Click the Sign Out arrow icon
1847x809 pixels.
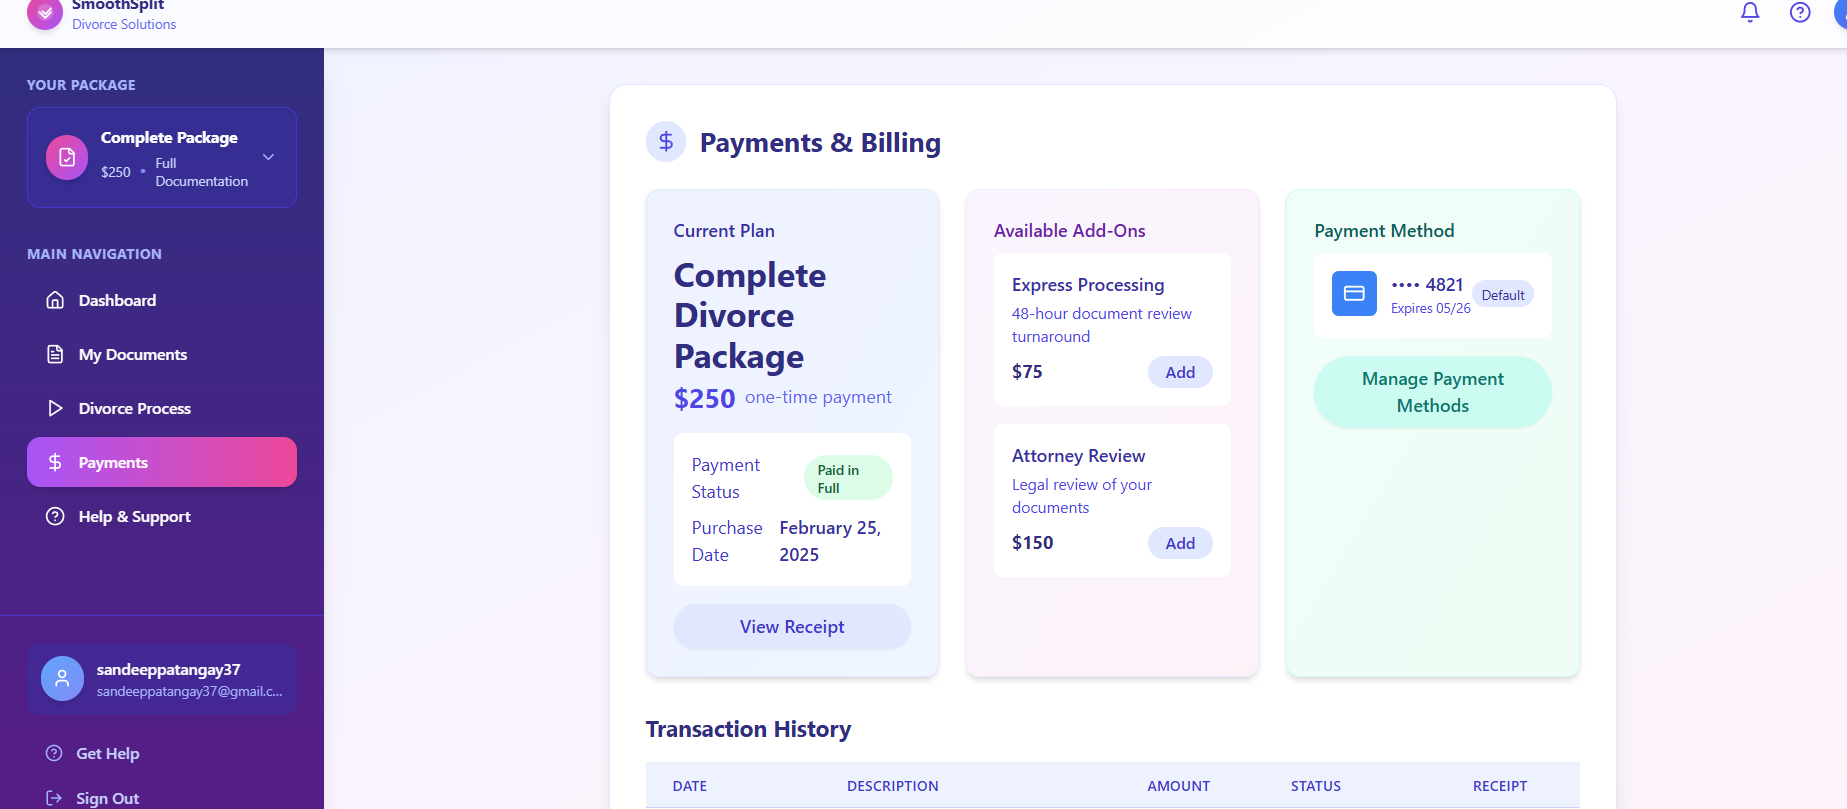click(x=54, y=798)
